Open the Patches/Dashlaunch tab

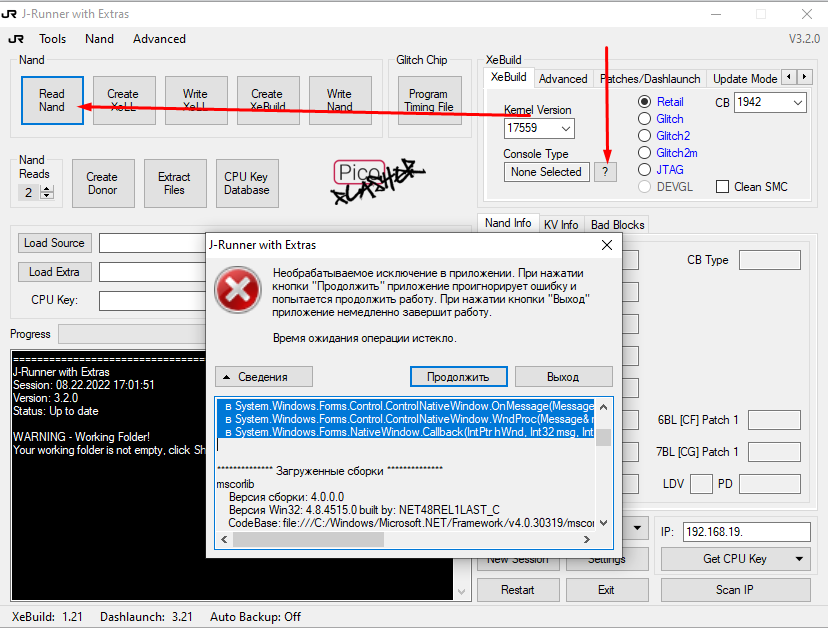tap(650, 79)
